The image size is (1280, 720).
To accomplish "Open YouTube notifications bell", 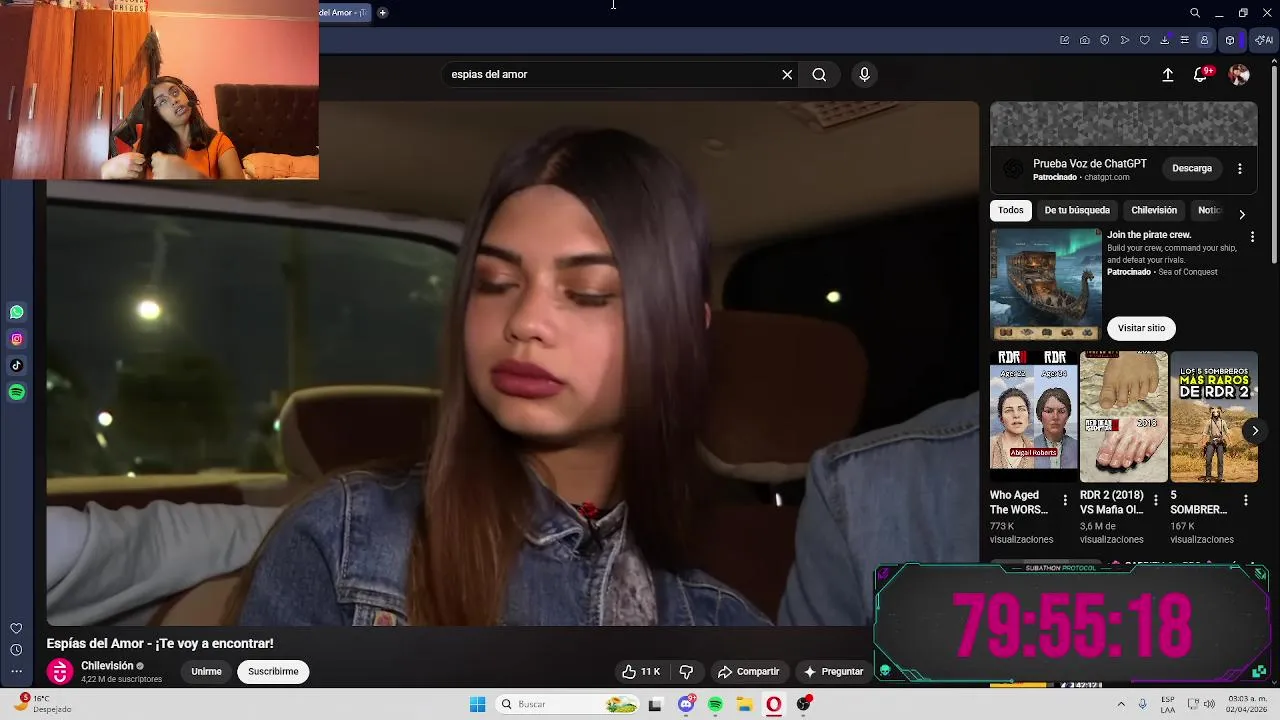I will (x=1201, y=75).
